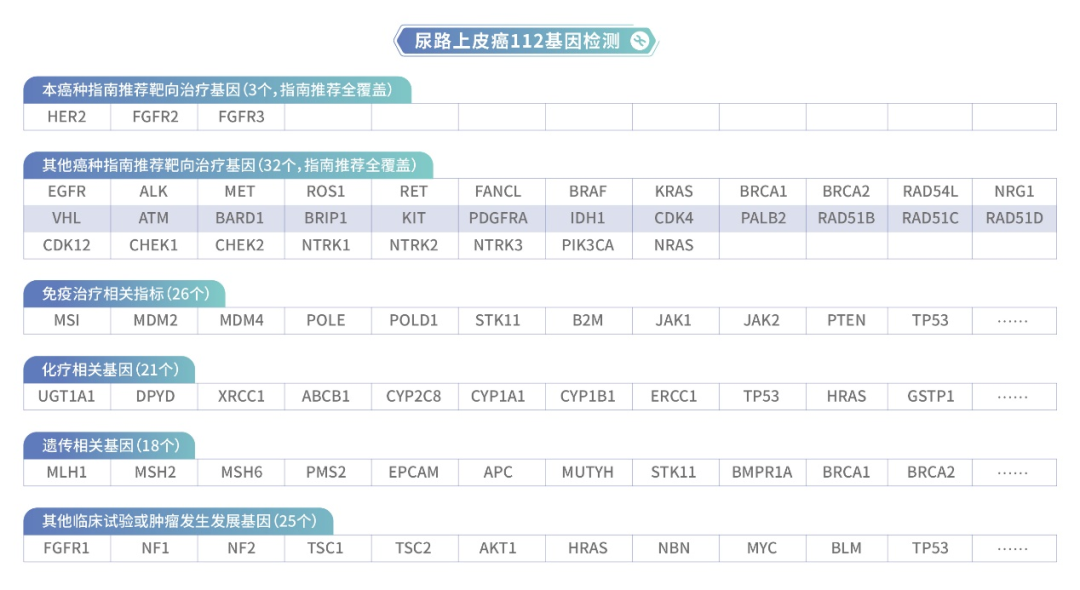The height and width of the screenshot is (590, 1080).
Task: Click the UGT1A1 cell
Action: click(x=67, y=397)
